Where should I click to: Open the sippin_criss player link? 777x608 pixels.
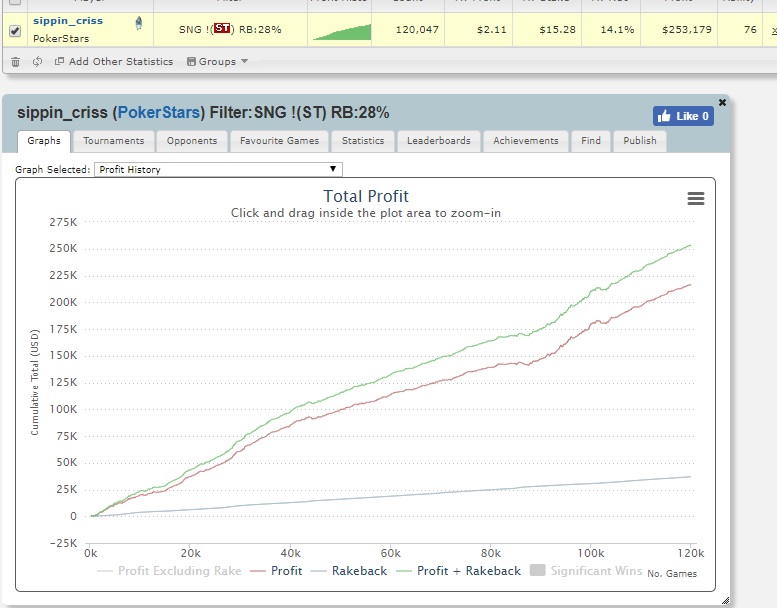click(68, 21)
